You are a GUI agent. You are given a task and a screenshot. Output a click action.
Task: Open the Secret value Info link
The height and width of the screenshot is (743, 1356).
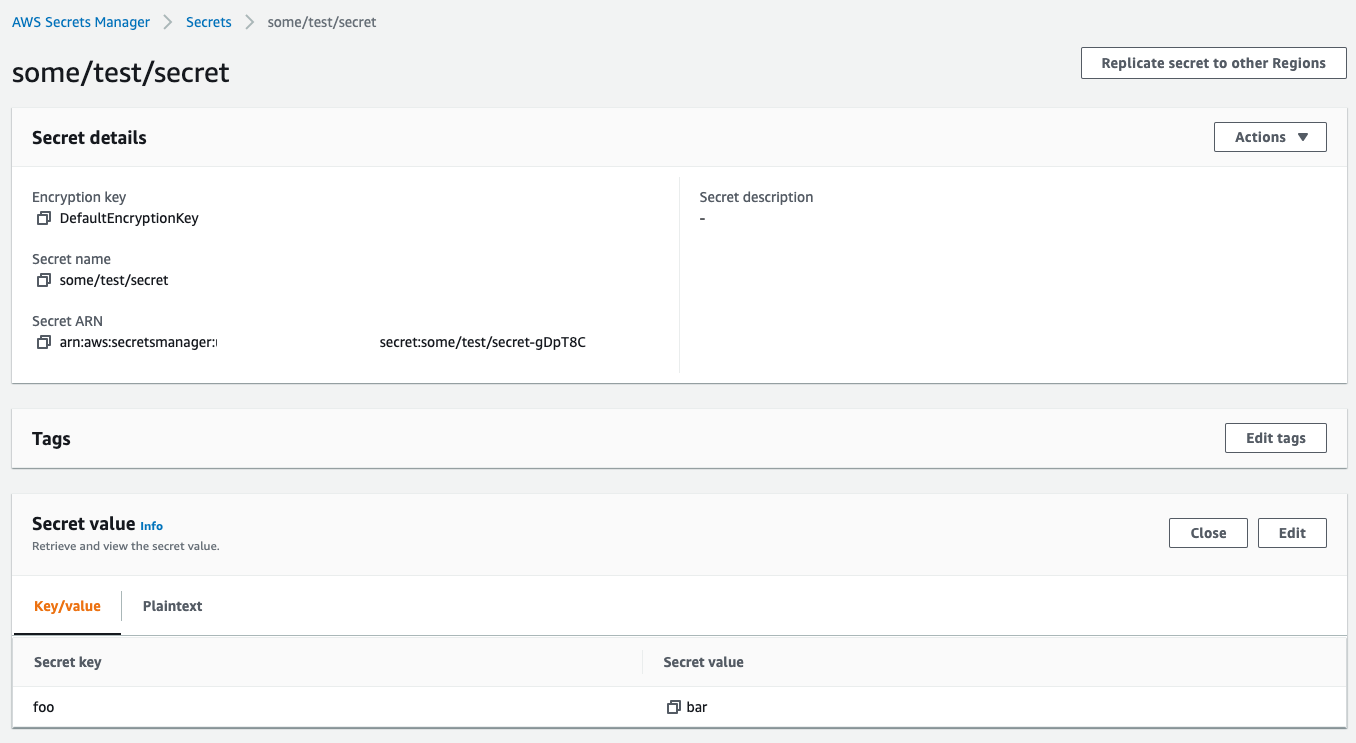[151, 525]
